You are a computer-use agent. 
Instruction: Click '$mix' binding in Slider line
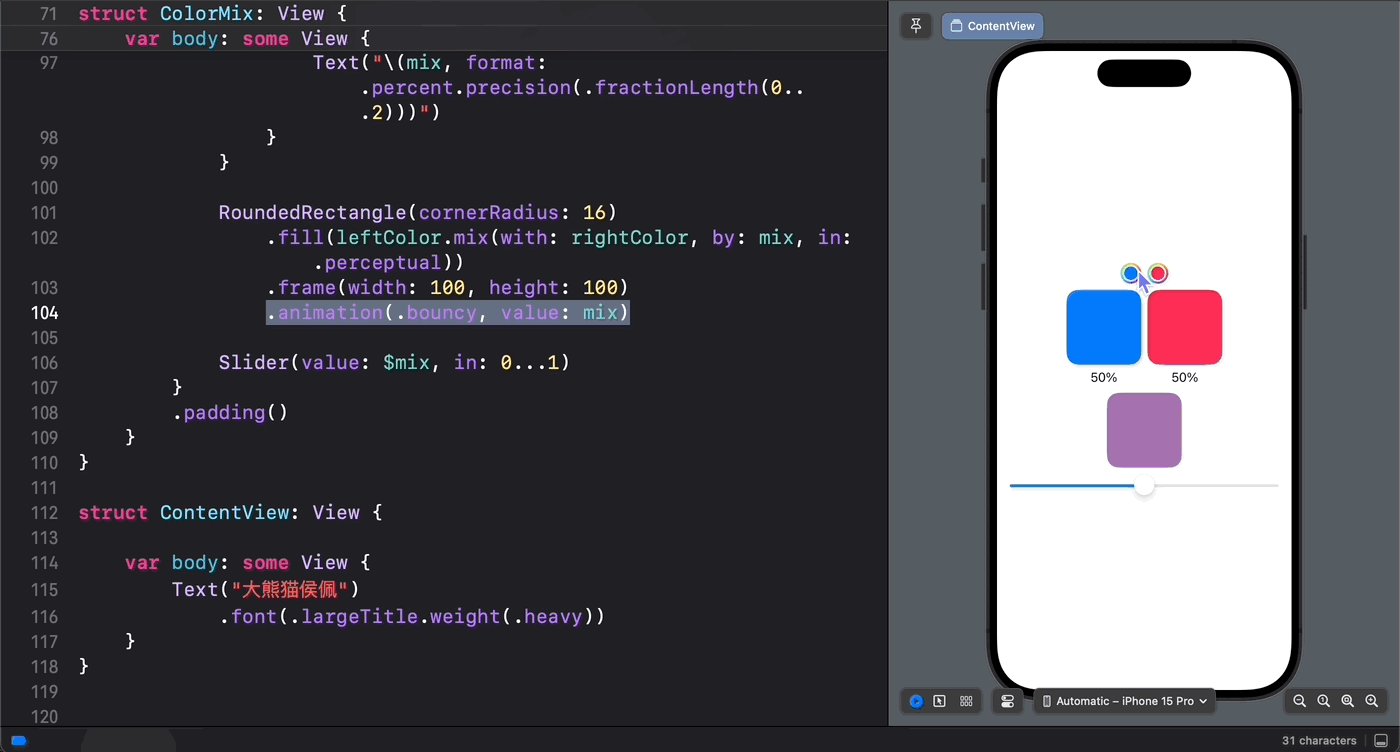click(406, 363)
